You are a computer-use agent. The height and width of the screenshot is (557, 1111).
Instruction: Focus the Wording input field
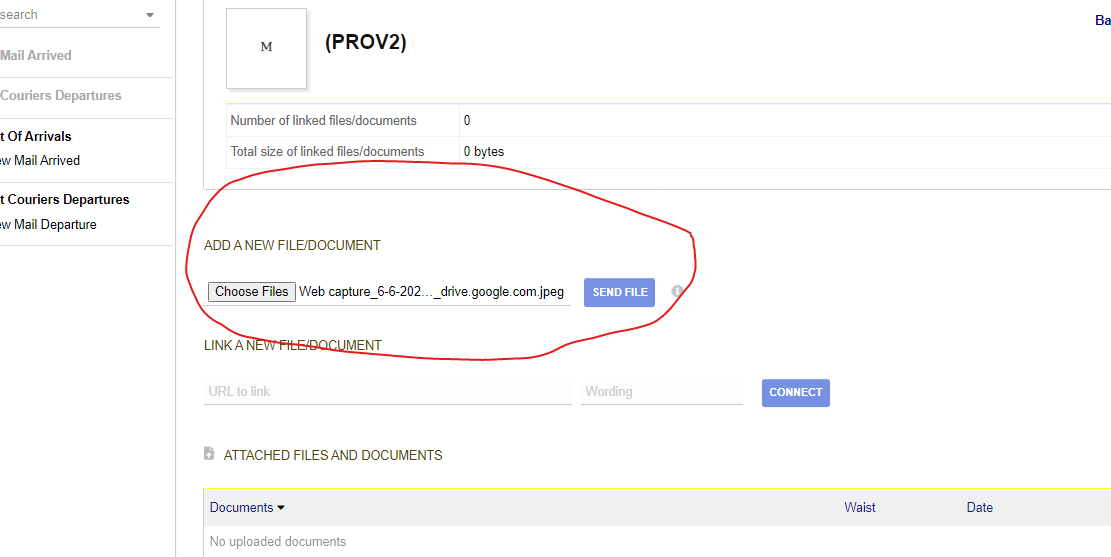coord(661,392)
